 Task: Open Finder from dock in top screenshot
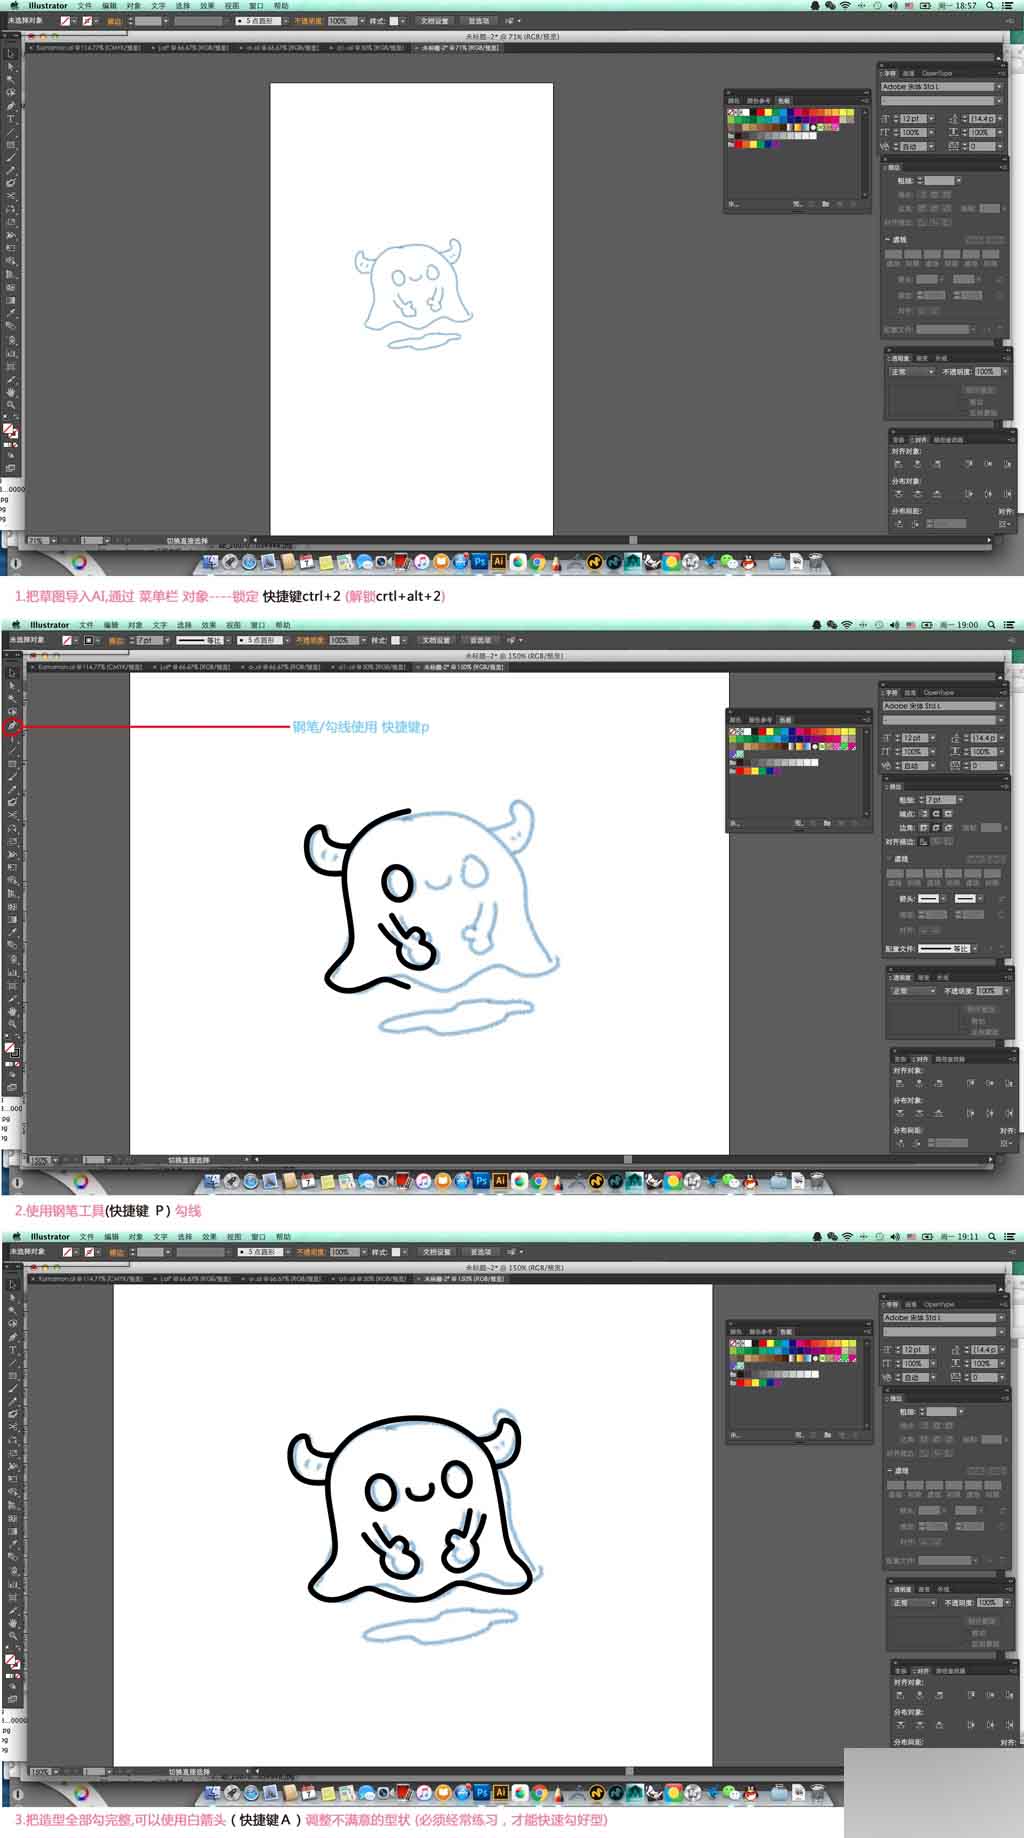point(210,562)
